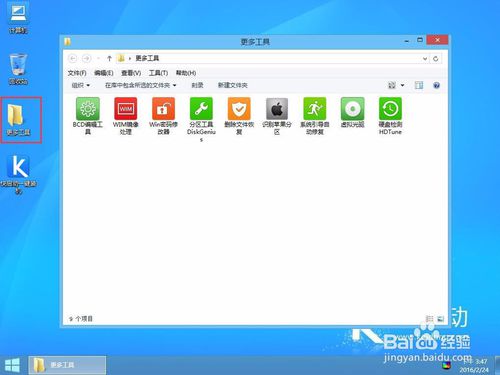Screen dimensions: 500x375
Task: Toggle the preview pane button
Action: click(x=419, y=85)
